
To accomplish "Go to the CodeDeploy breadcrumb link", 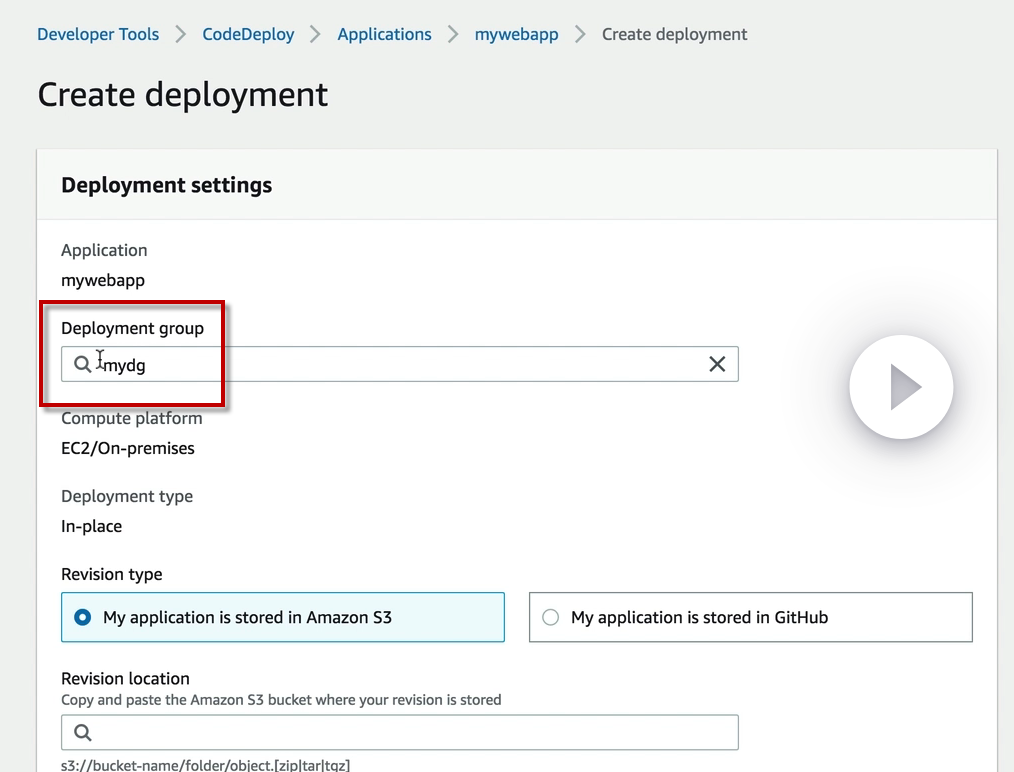I will 248,34.
